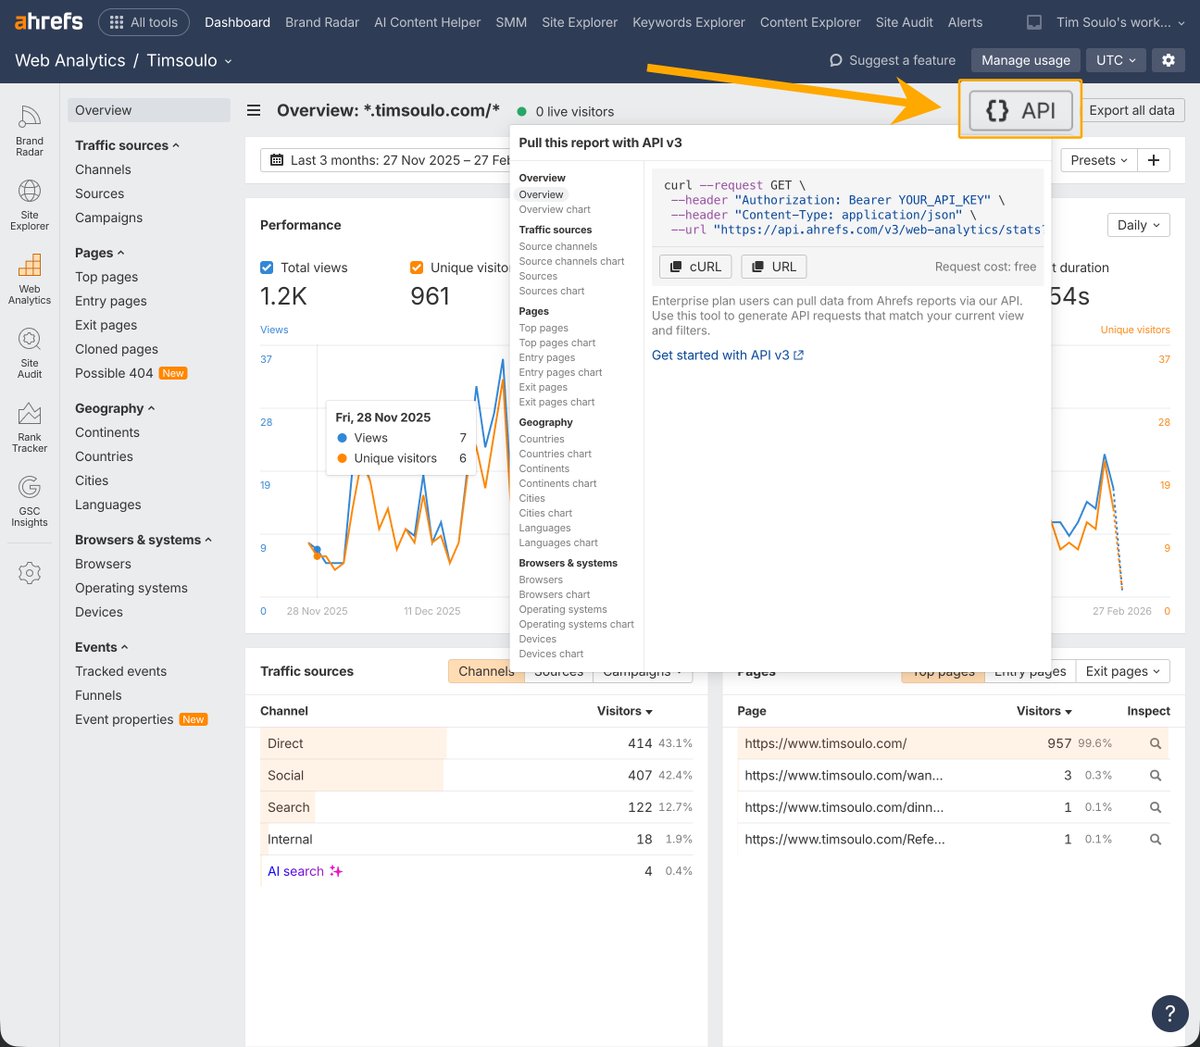The image size is (1200, 1047).
Task: Click the help question mark button
Action: coord(1170,1012)
